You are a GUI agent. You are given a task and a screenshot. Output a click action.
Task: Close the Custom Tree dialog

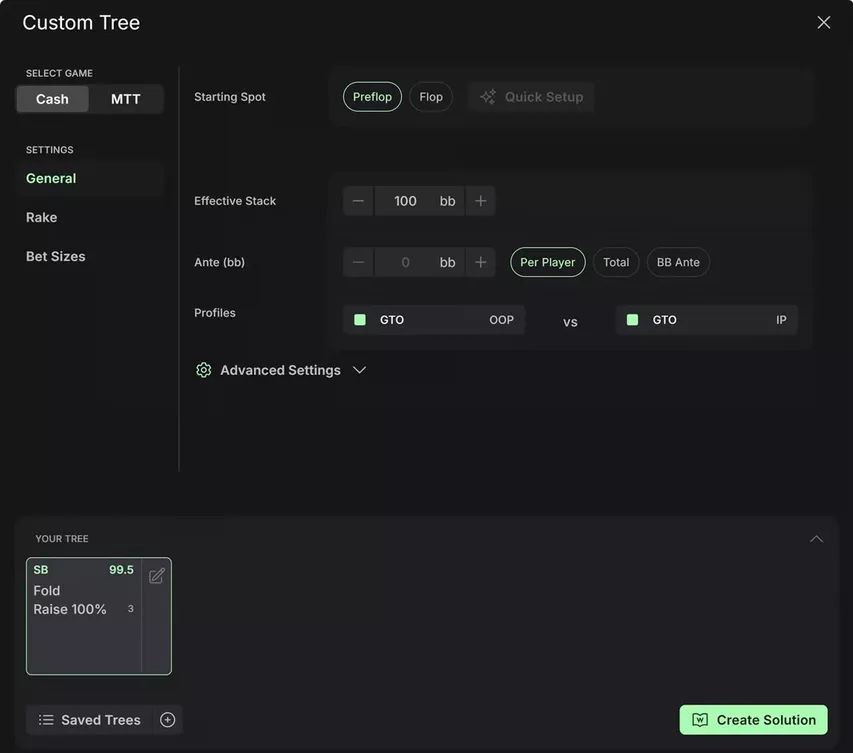823,22
